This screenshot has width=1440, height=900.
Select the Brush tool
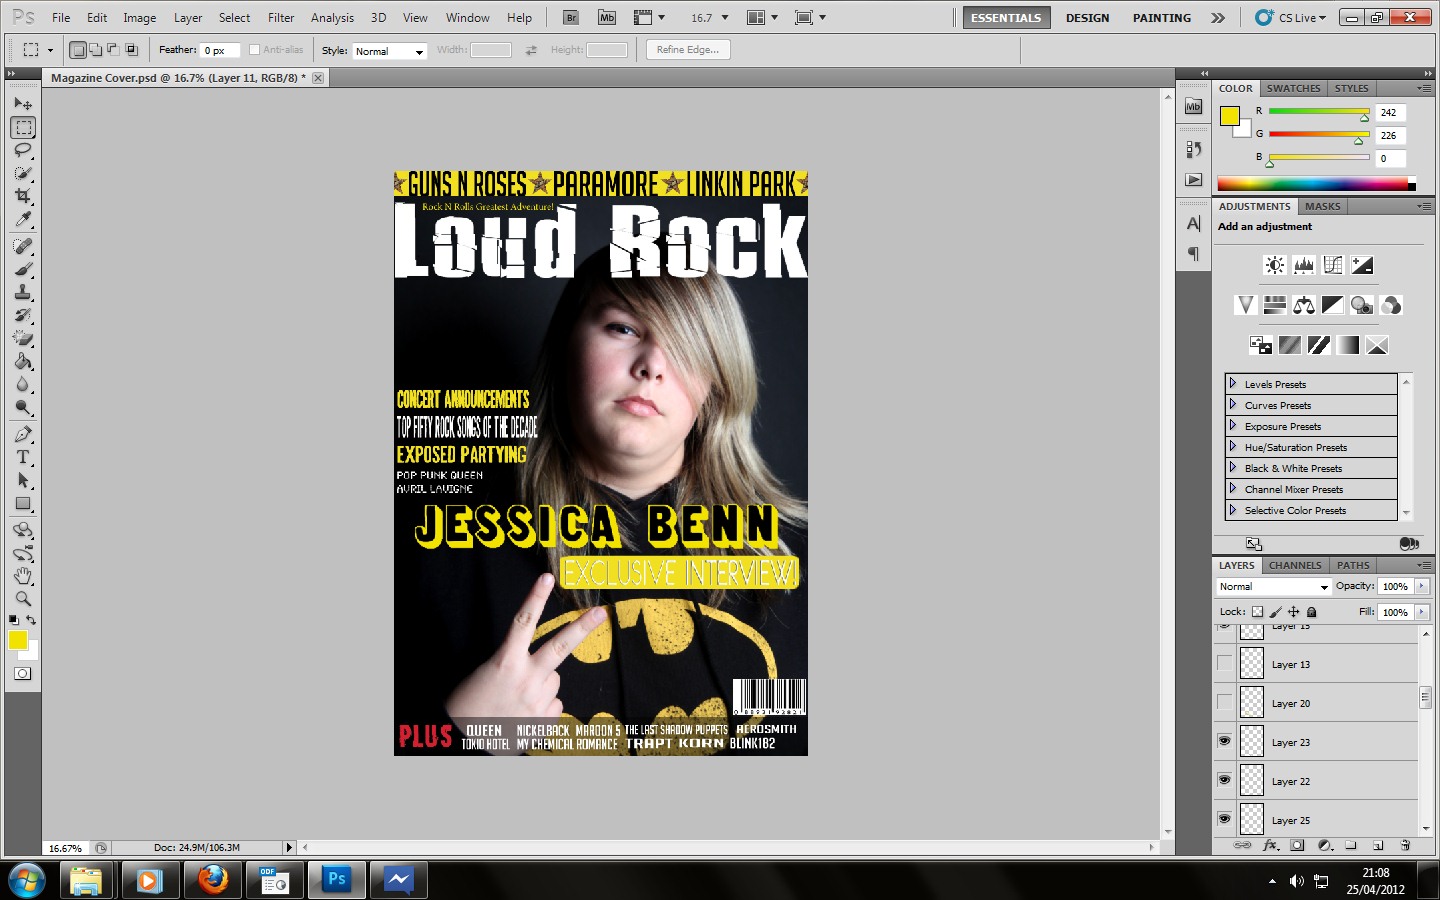point(23,269)
